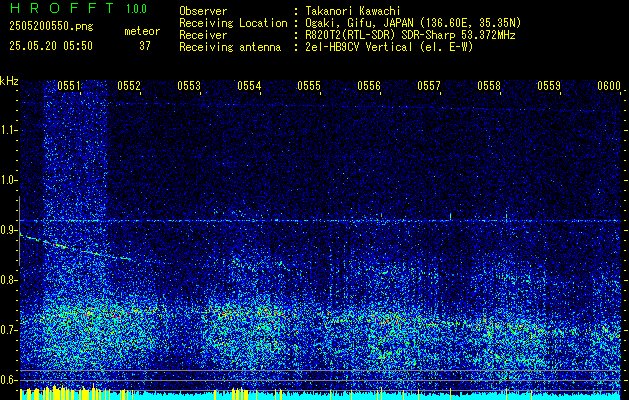Click the meteor label
Image resolution: width=629 pixels, height=400 pixels.
coord(142,31)
